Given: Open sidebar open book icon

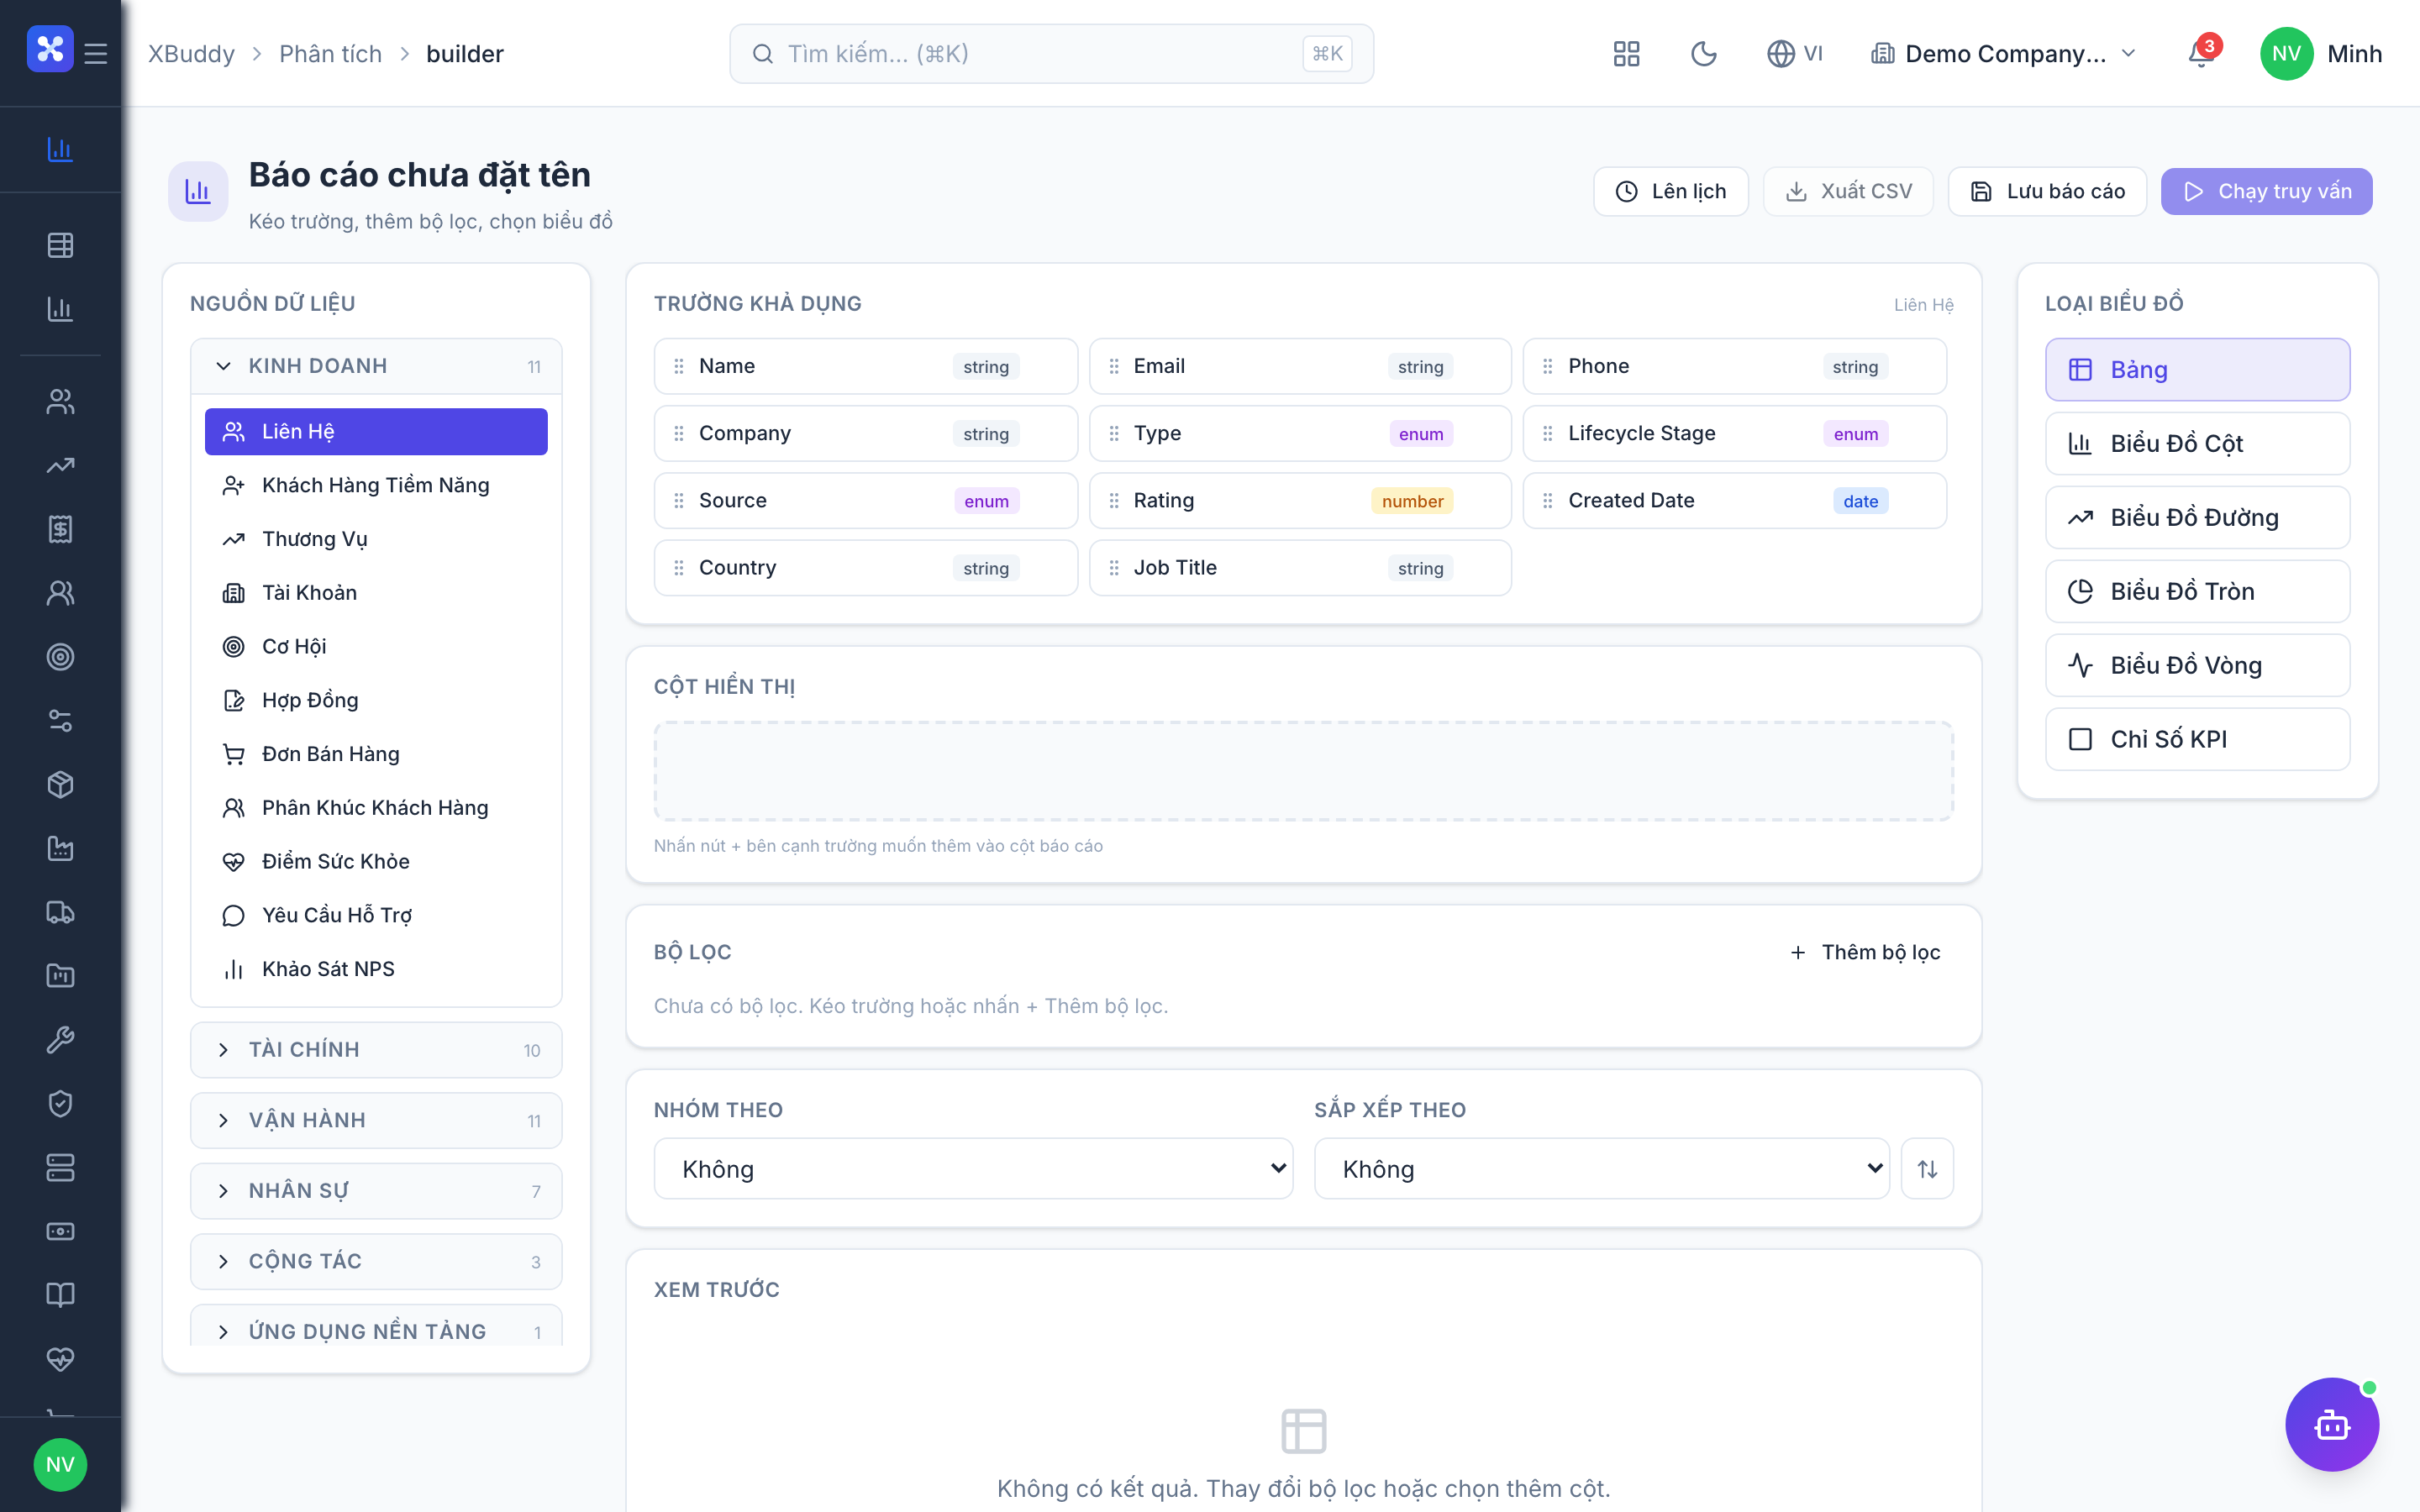Looking at the screenshot, I should pos(60,1295).
